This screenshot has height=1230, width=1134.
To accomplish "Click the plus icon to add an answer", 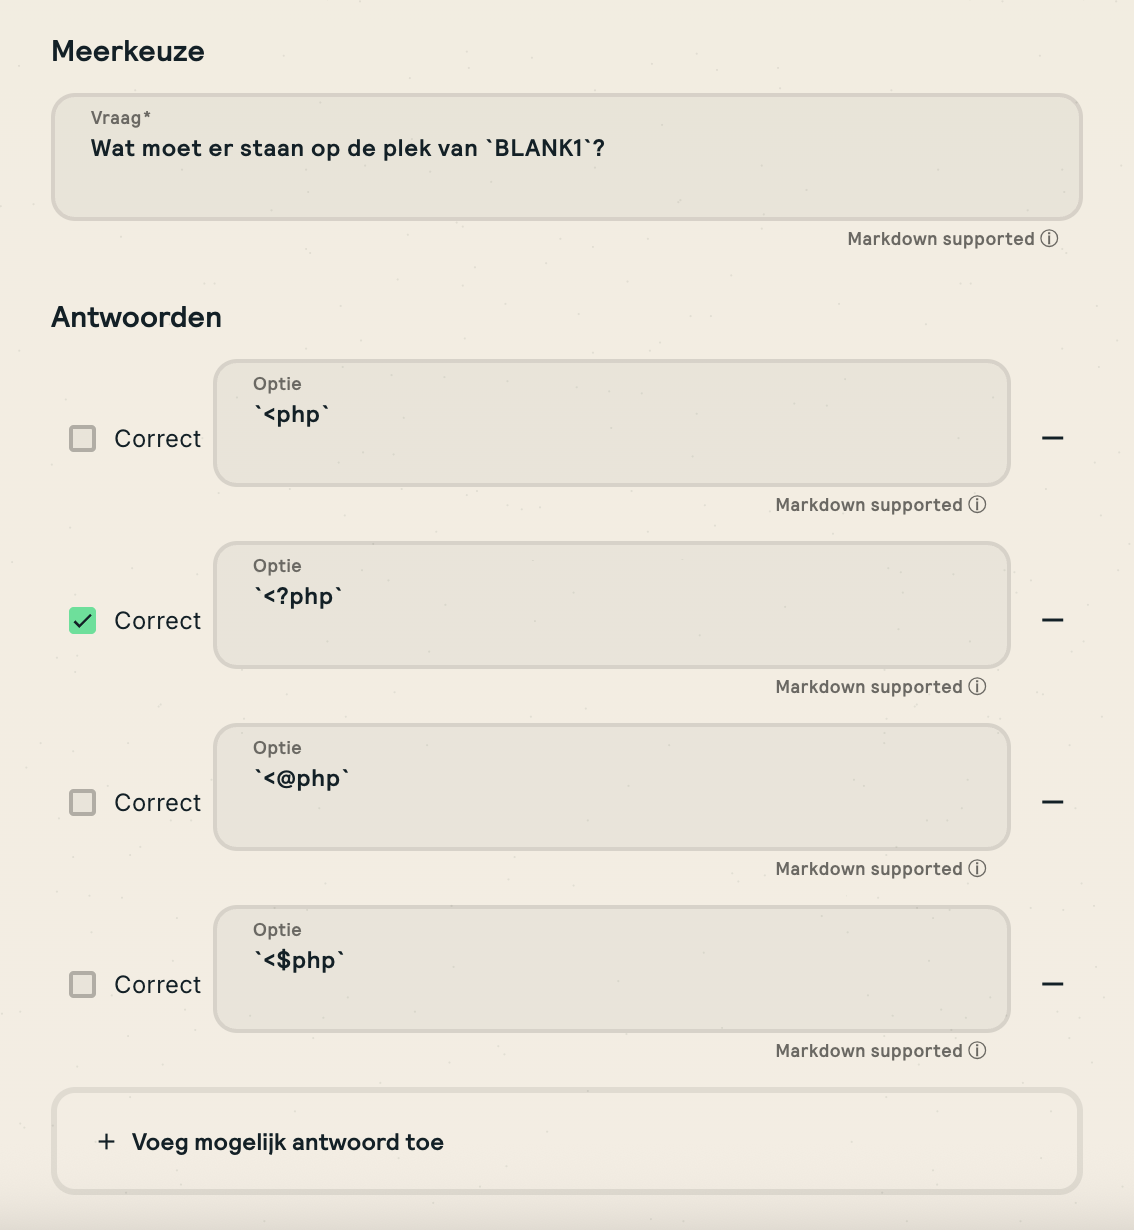I will [x=107, y=1142].
